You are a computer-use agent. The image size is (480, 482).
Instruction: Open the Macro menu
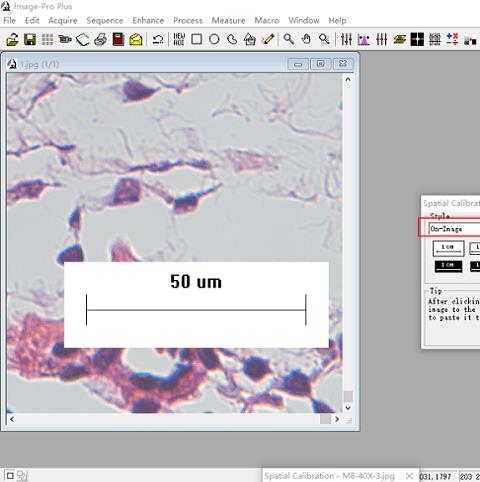[x=267, y=21]
